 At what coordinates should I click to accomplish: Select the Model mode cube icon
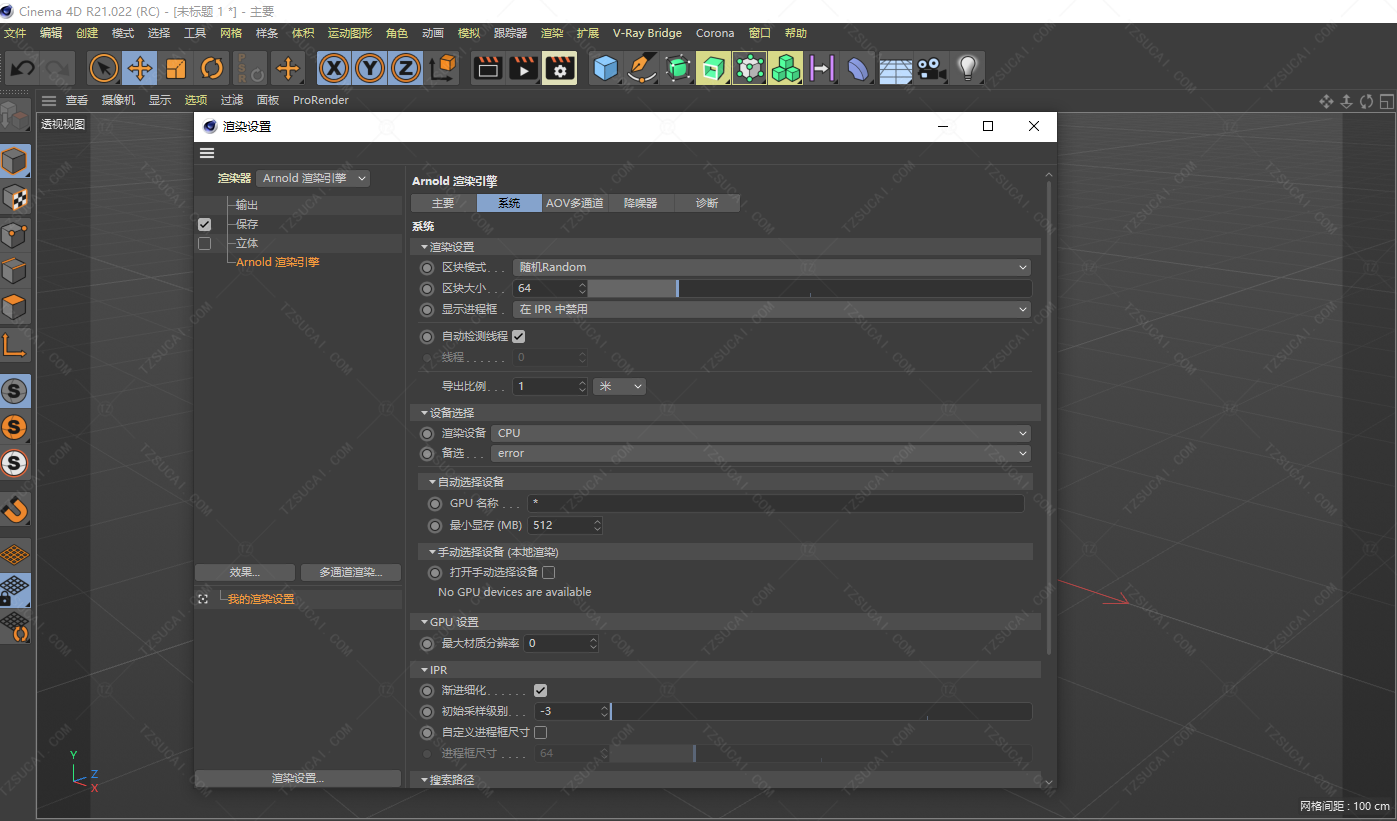pos(15,161)
